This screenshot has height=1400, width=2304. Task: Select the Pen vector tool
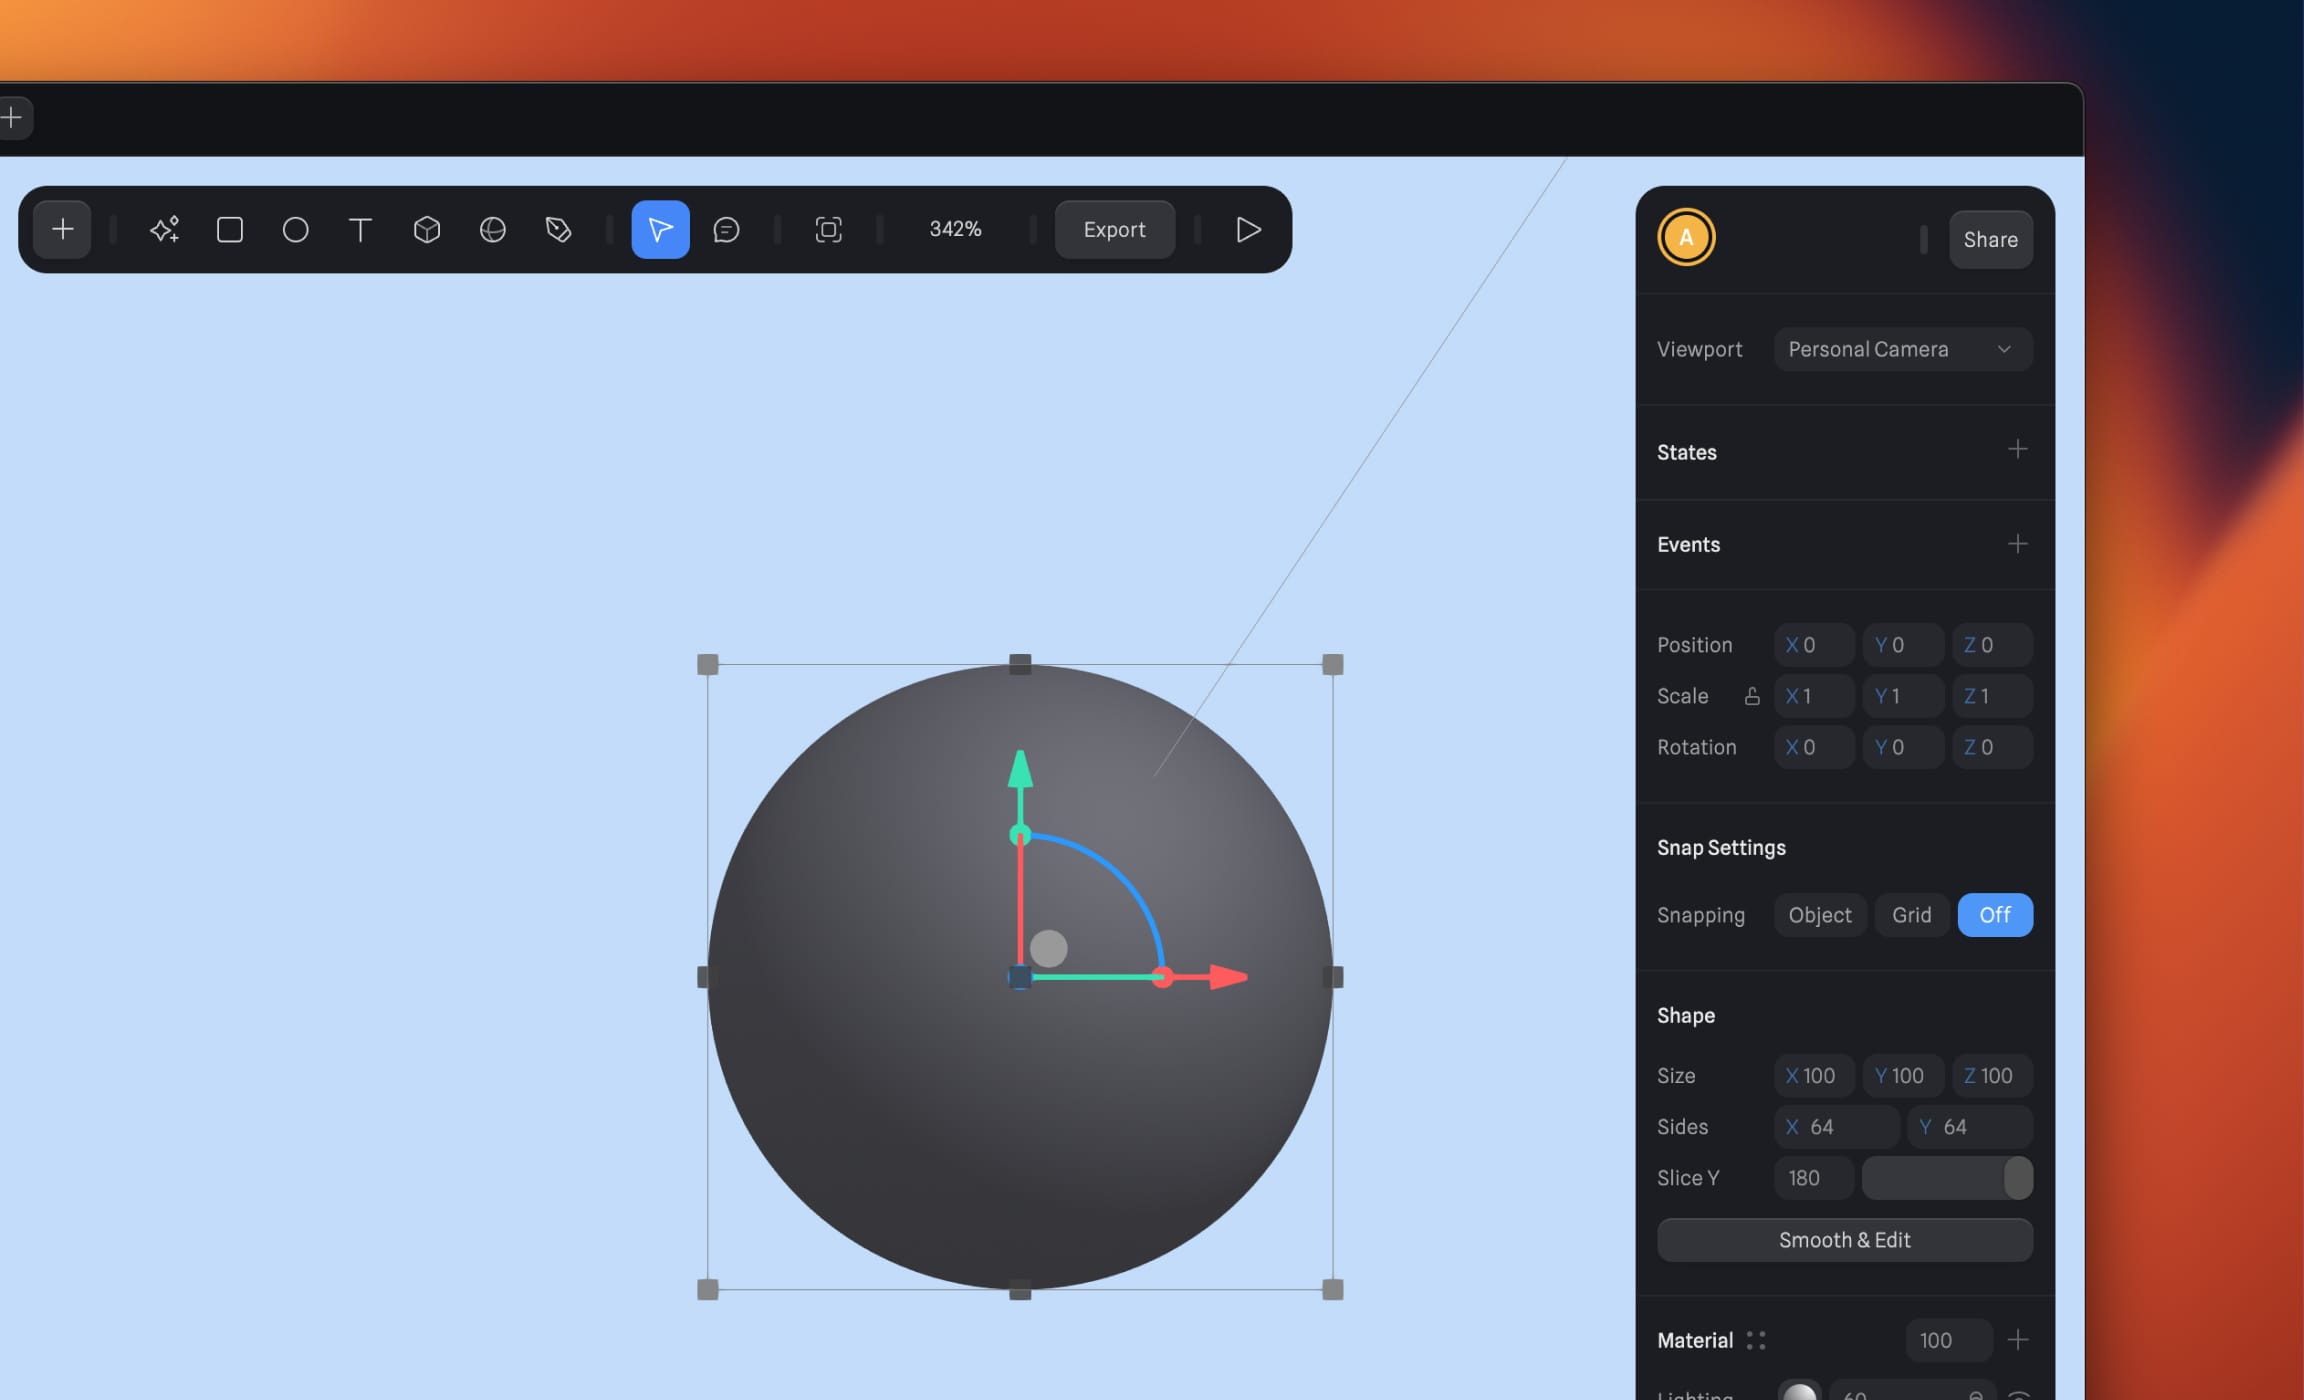[x=558, y=229]
